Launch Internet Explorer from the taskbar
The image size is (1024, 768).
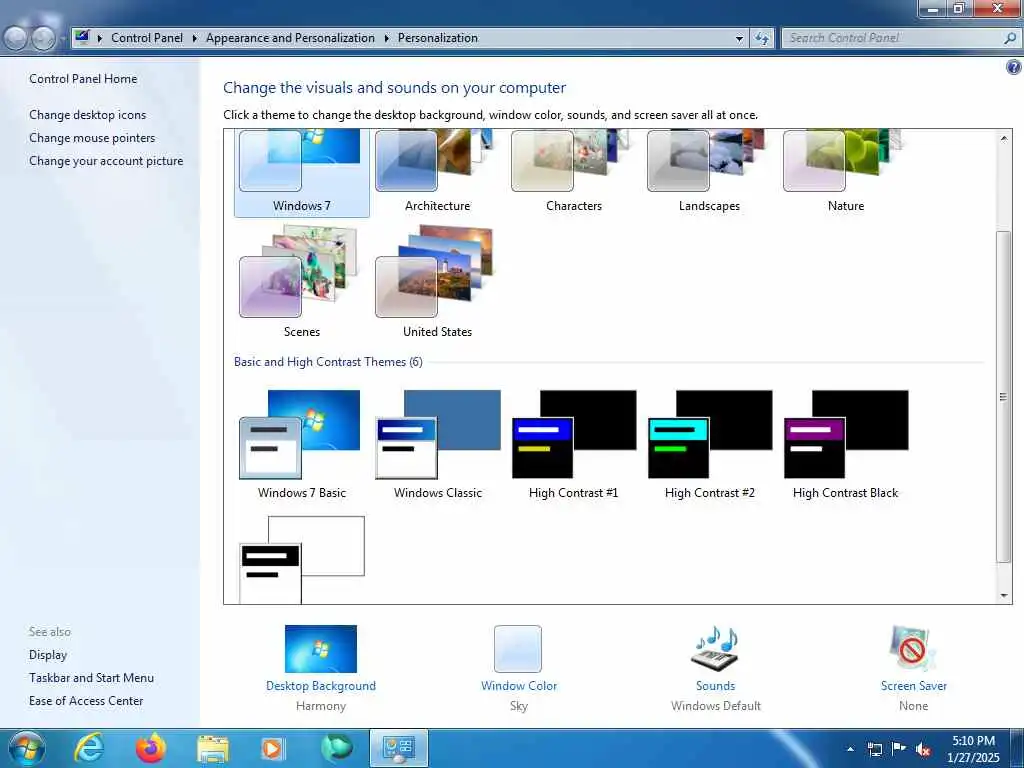(88, 748)
